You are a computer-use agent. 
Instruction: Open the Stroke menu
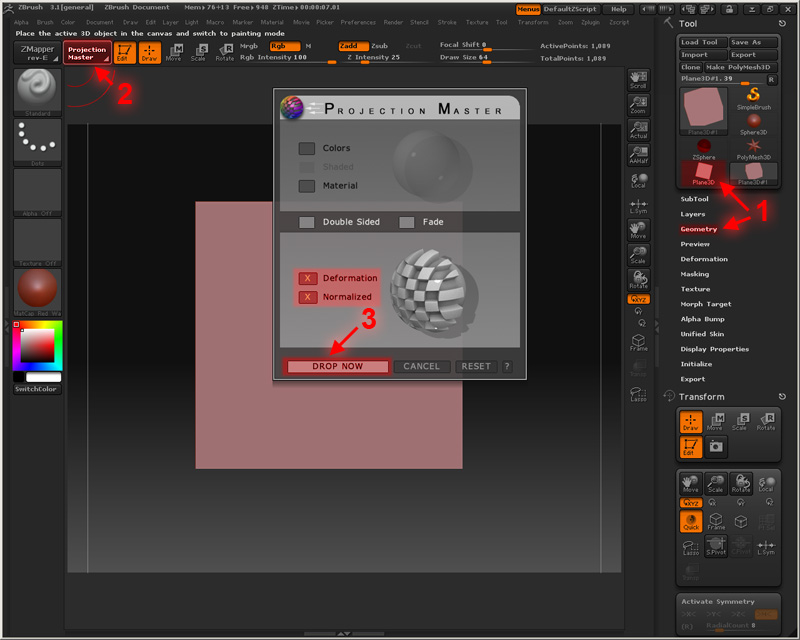pyautogui.click(x=447, y=22)
